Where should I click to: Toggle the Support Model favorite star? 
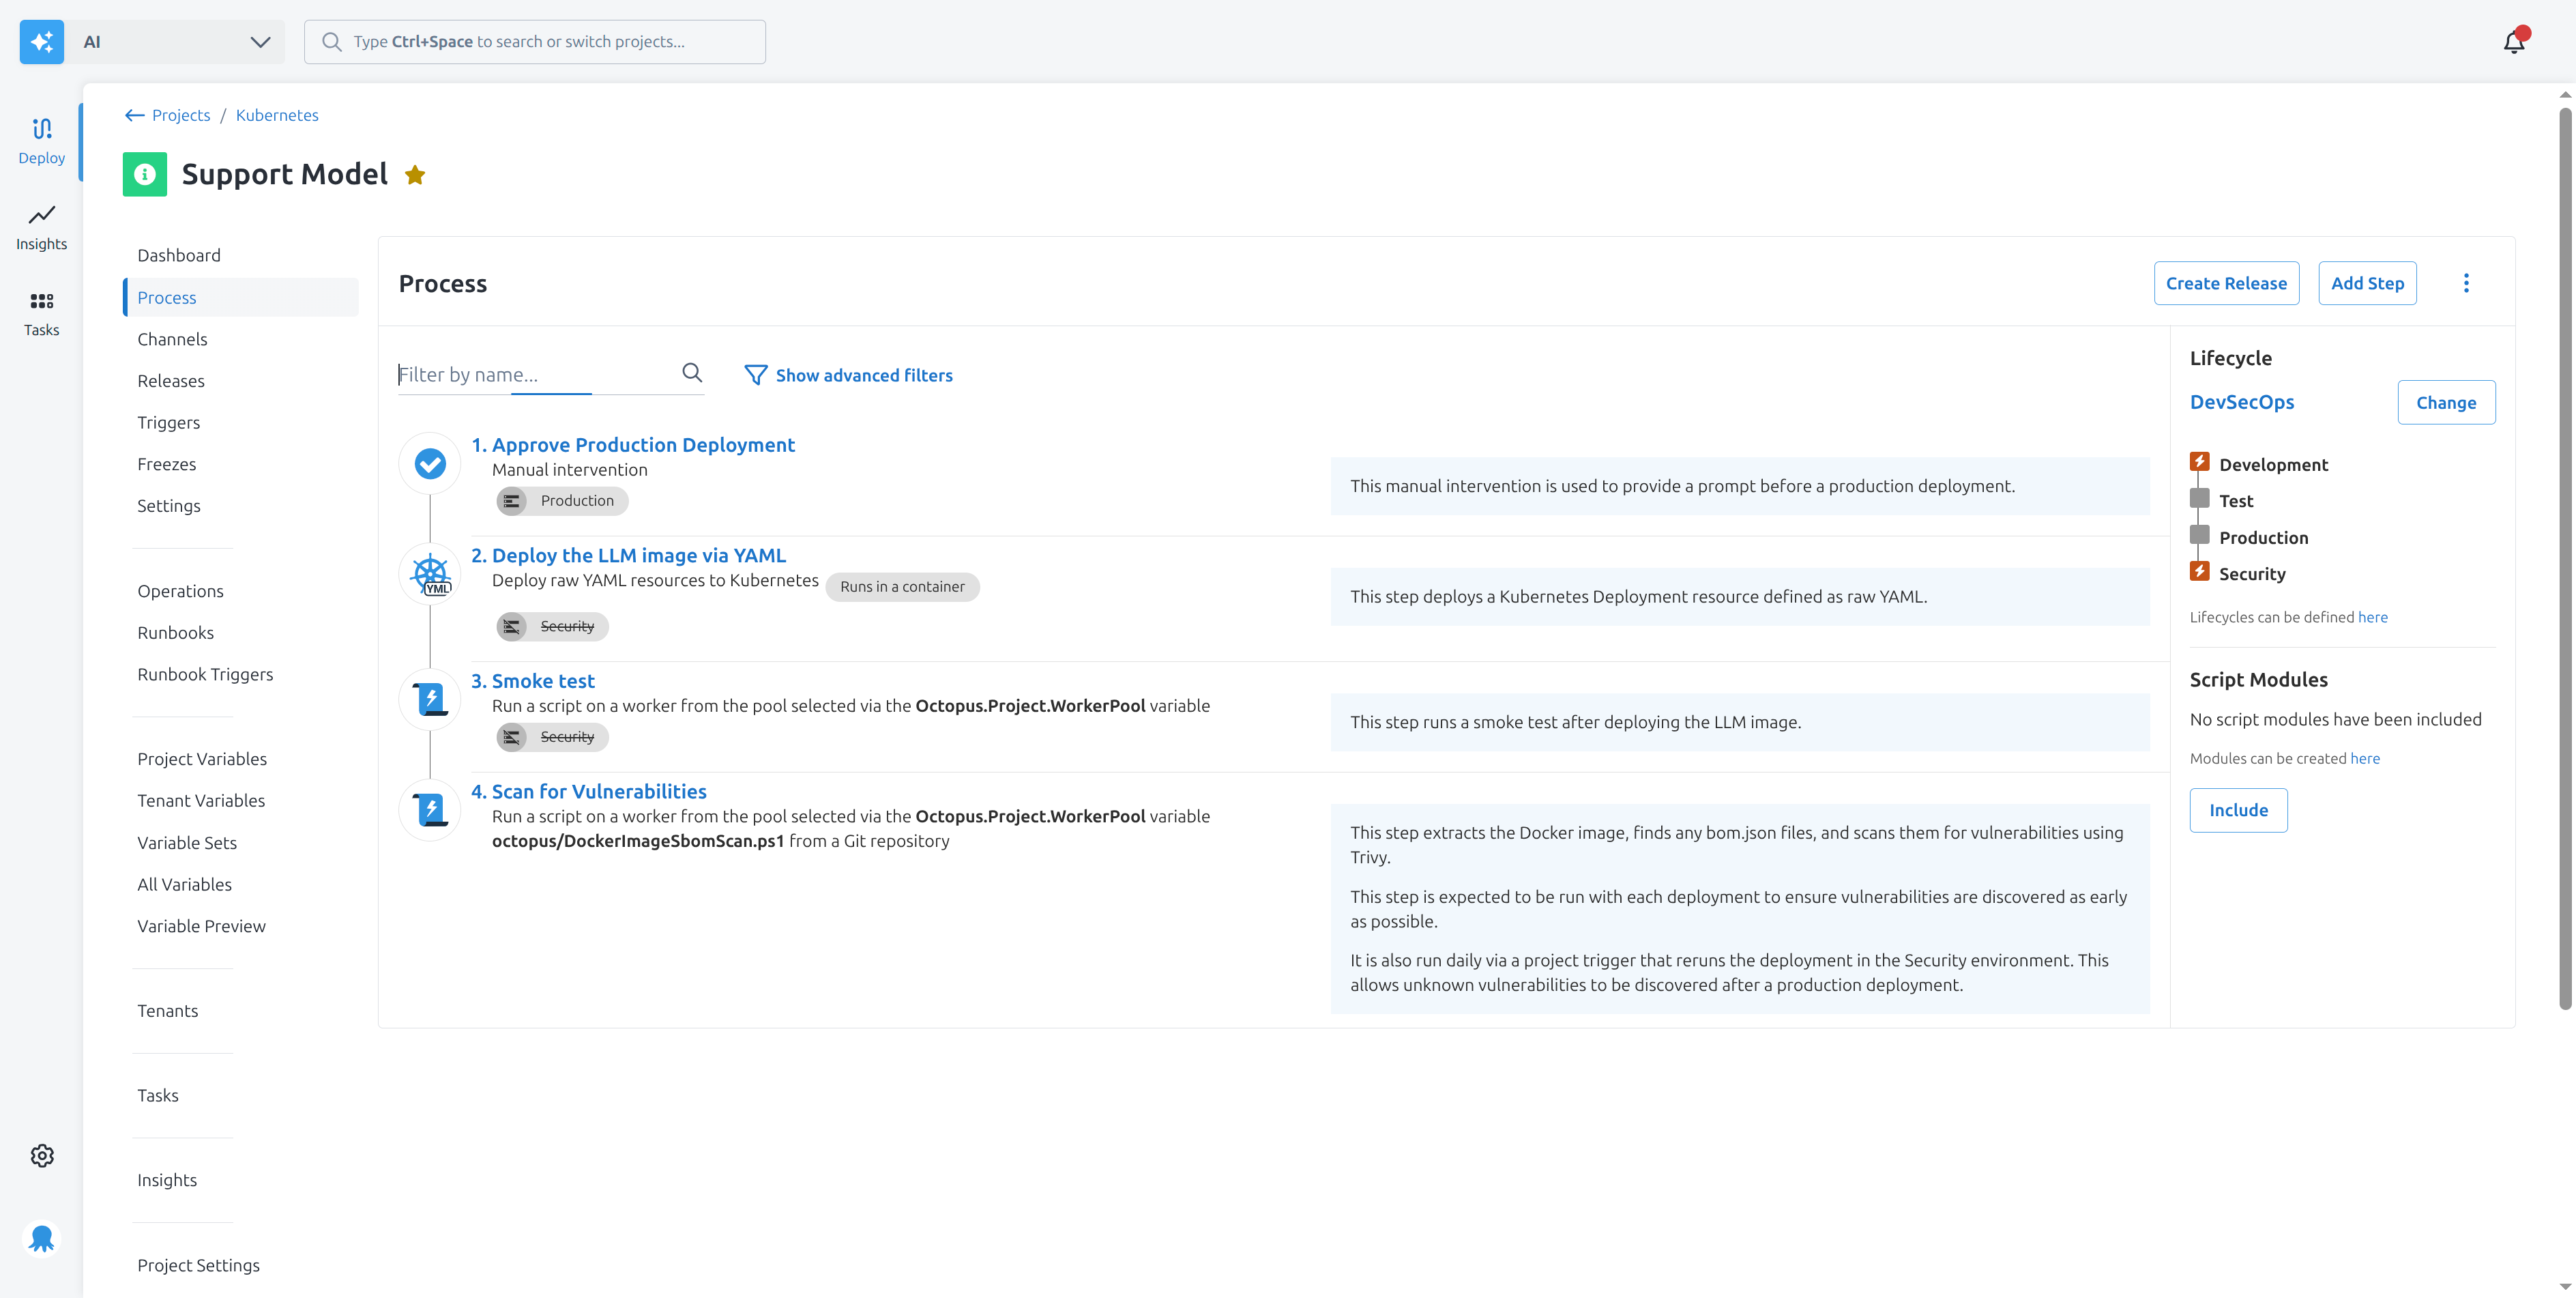pos(414,174)
